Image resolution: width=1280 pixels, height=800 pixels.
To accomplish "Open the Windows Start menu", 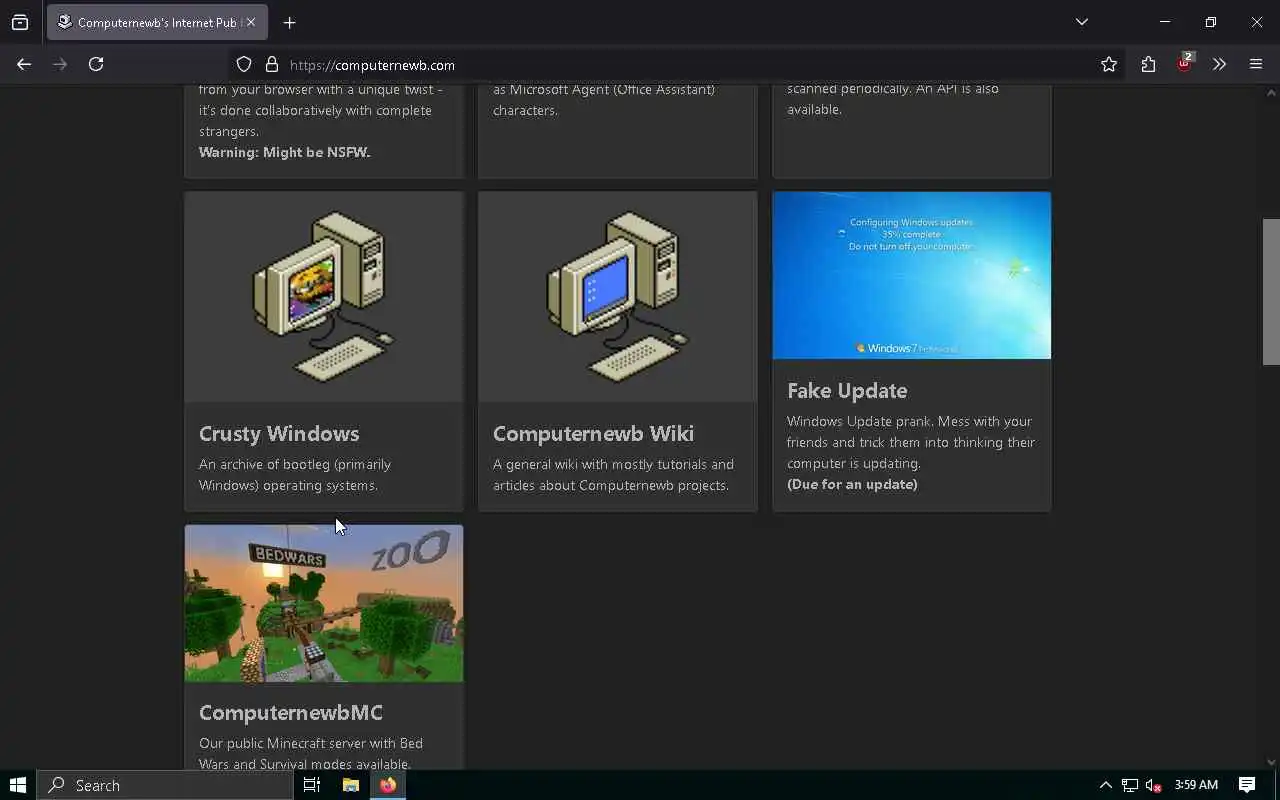I will coord(18,785).
